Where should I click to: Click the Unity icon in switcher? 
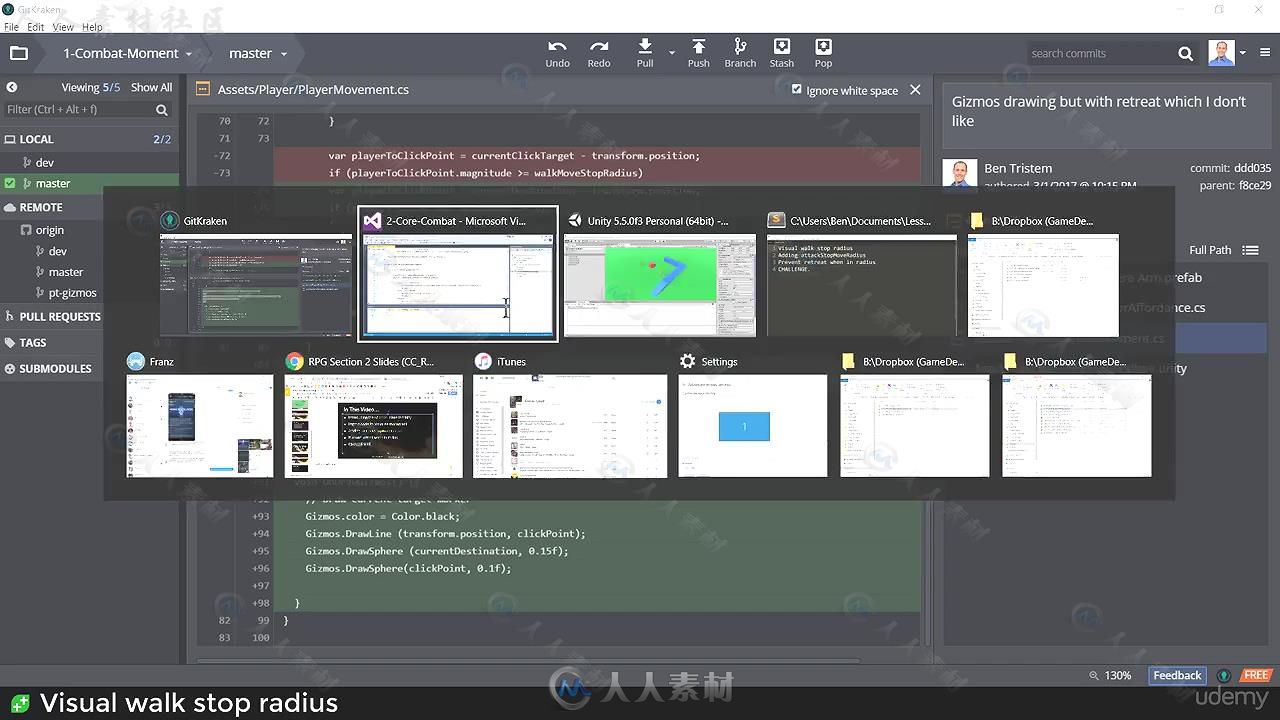tap(574, 221)
